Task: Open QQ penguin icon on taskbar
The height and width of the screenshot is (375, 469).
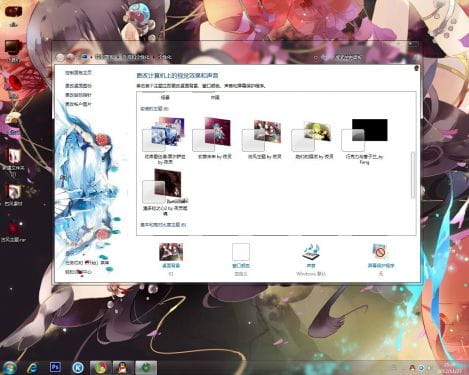Action: pos(123,368)
